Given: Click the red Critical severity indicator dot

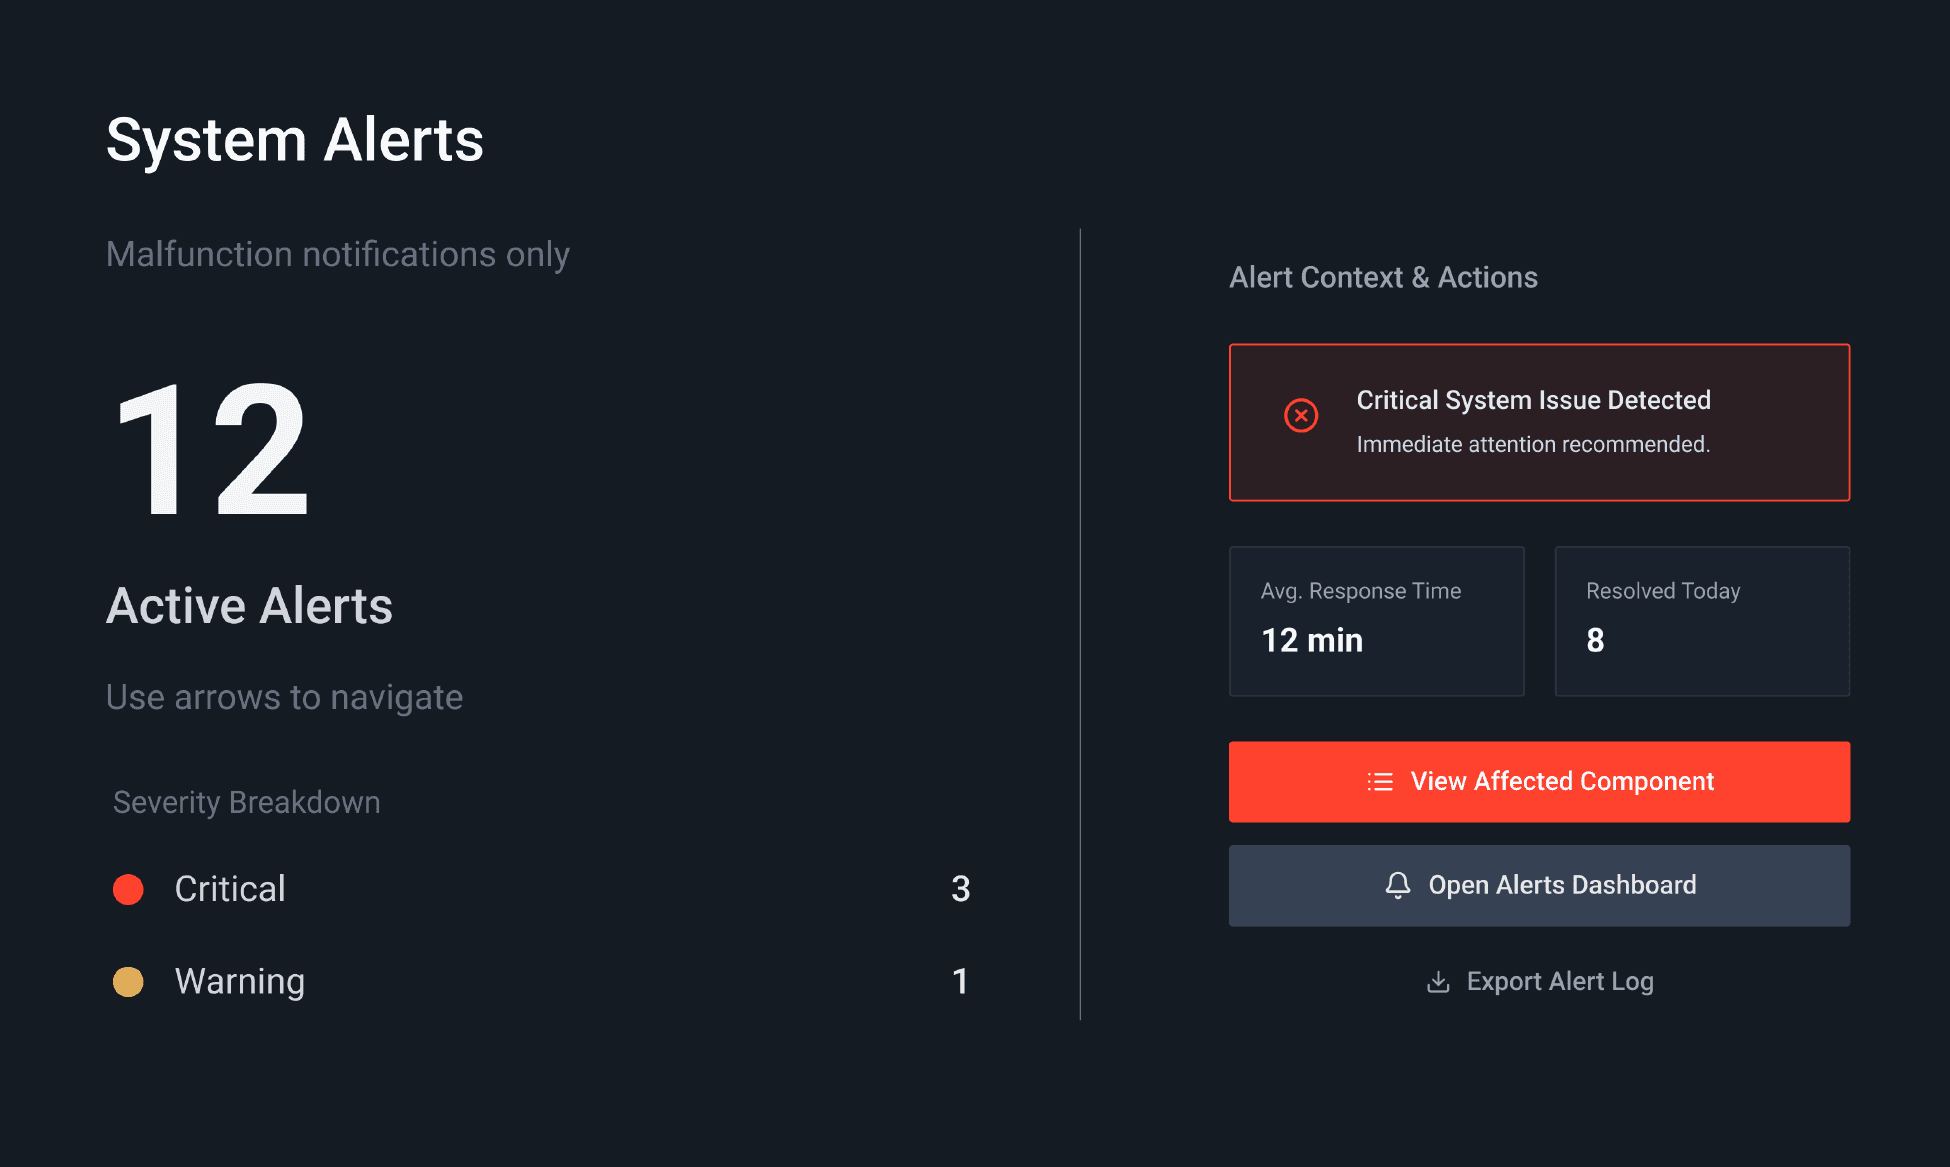Looking at the screenshot, I should (x=128, y=889).
